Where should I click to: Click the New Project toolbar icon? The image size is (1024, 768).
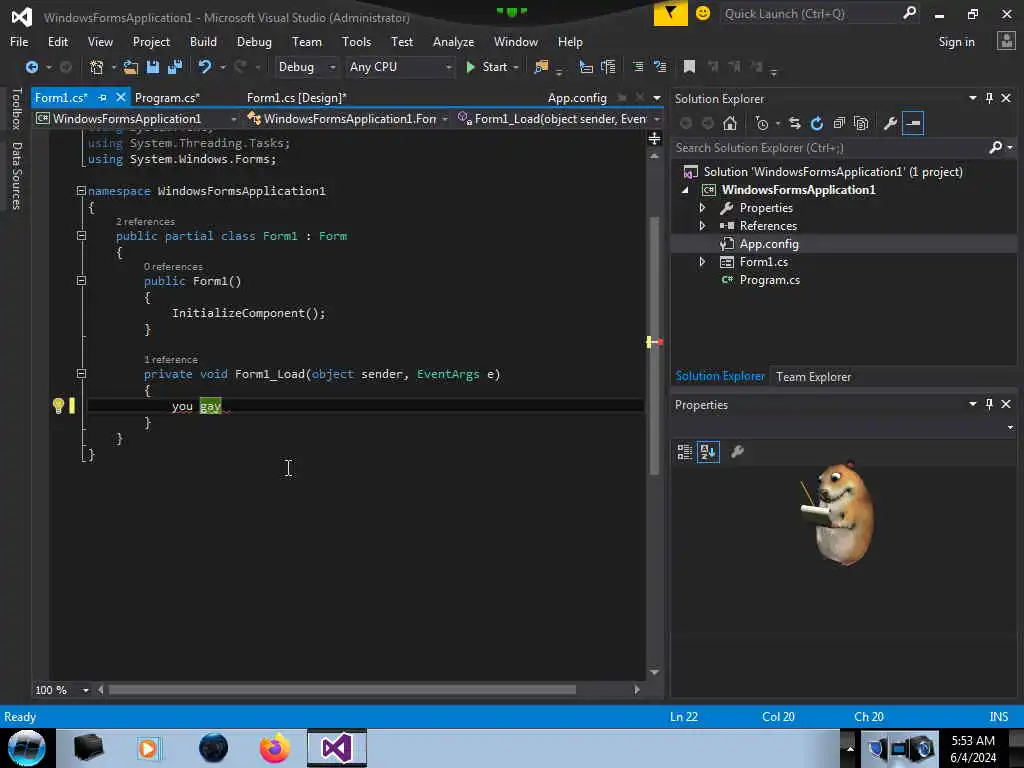point(97,67)
